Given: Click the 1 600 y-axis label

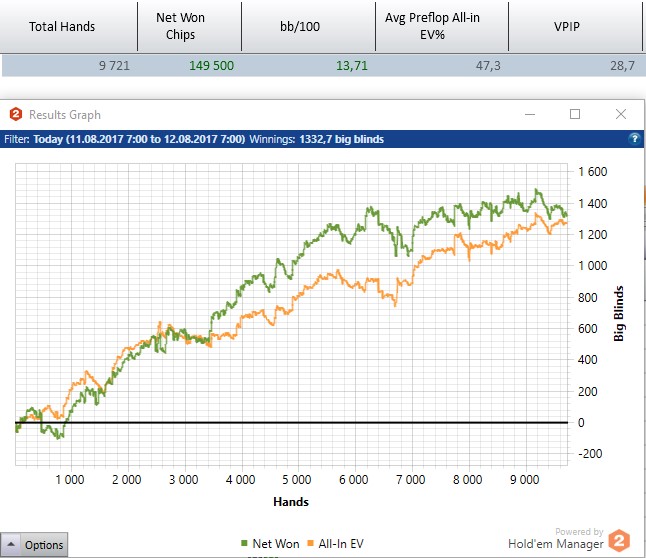Looking at the screenshot, I should (x=592, y=171).
